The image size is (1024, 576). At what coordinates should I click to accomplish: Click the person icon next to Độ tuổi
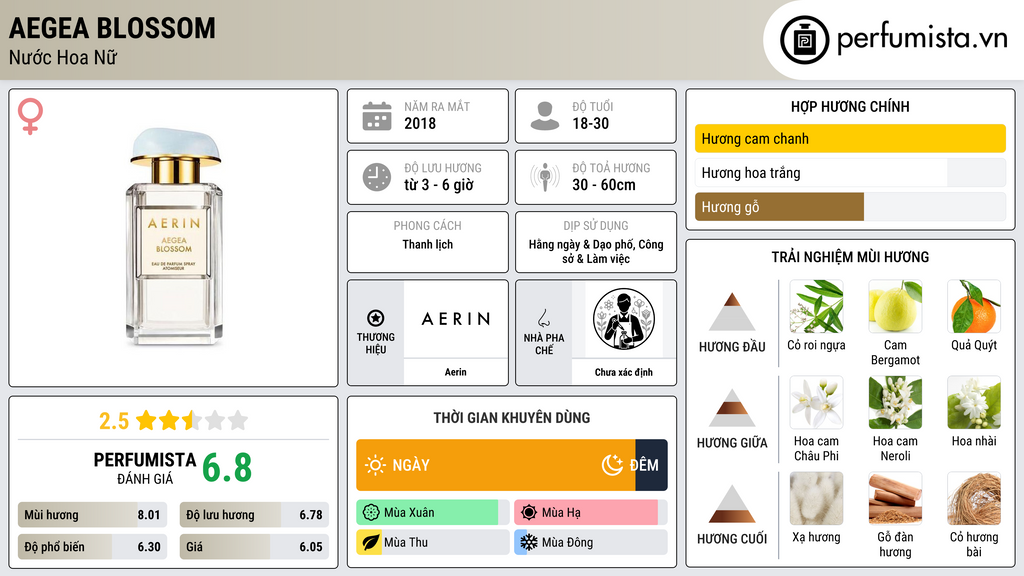[545, 116]
